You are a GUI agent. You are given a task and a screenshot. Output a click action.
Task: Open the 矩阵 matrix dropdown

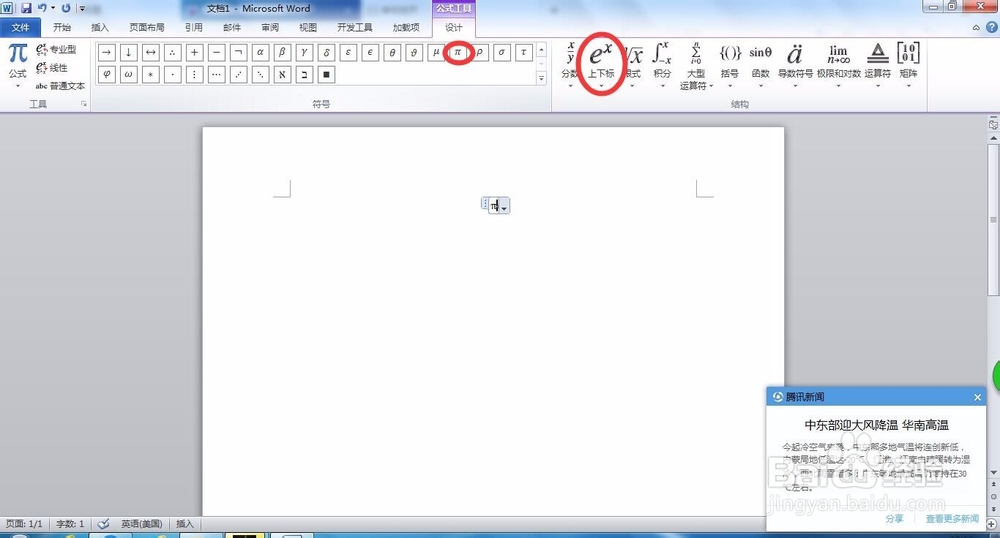pos(908,65)
